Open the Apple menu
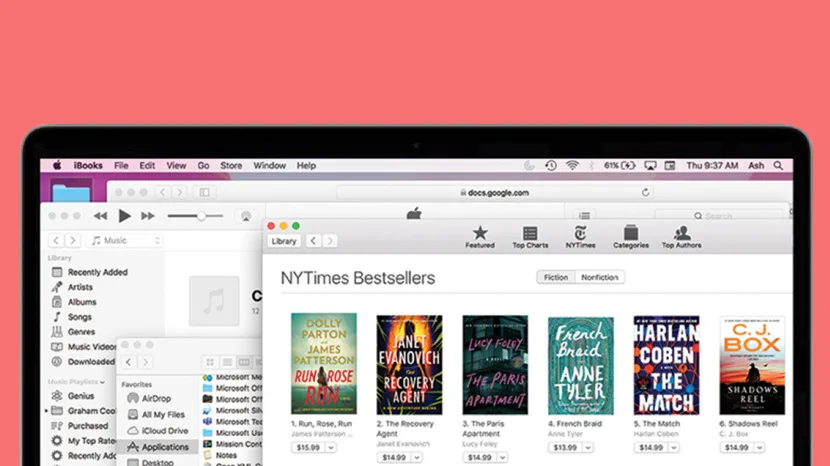 [57, 165]
